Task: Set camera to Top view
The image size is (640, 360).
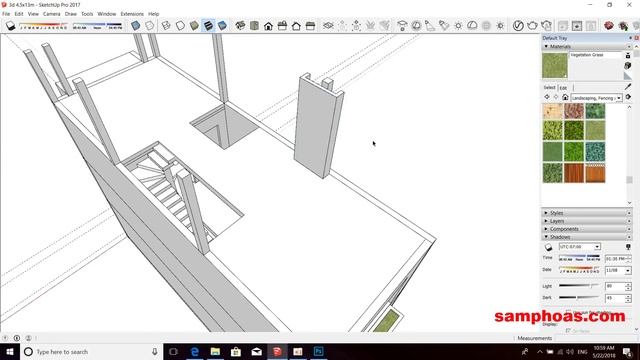Action: click(254, 26)
